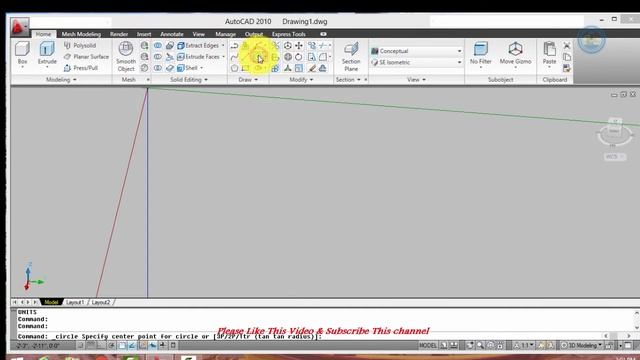This screenshot has height=360, width=640.
Task: Click the ViewCube in the drawing area
Action: pos(615,134)
